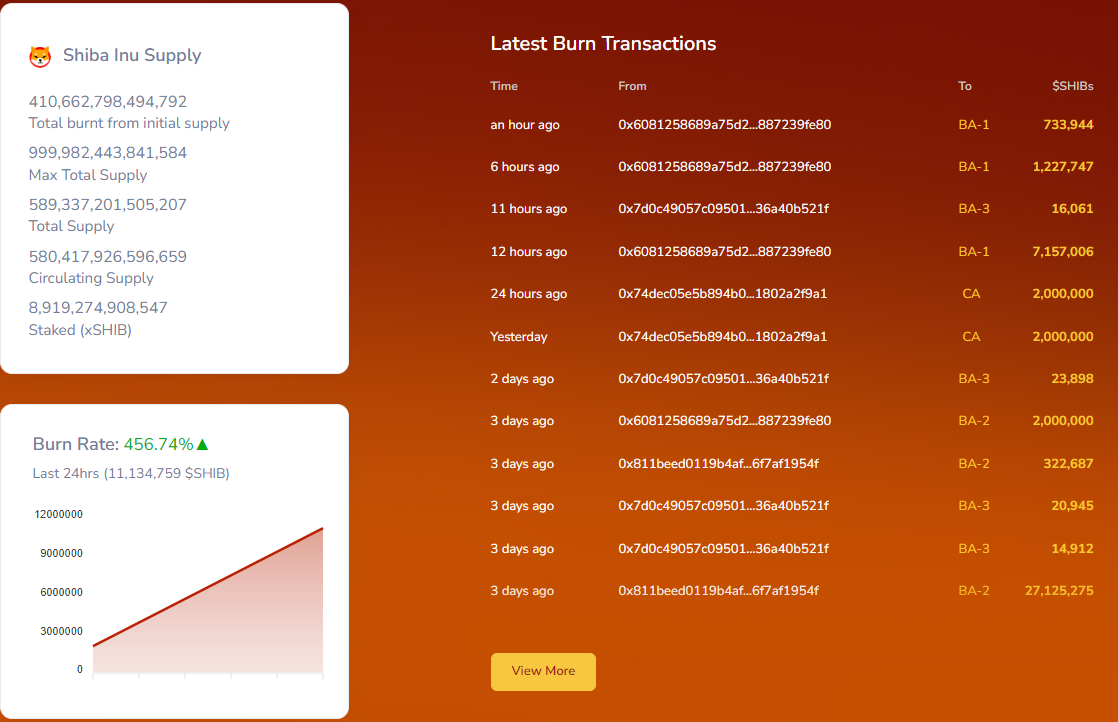Select the 27,125,275 SHIB amount
Viewport: 1118px width, 722px height.
pos(1059,590)
